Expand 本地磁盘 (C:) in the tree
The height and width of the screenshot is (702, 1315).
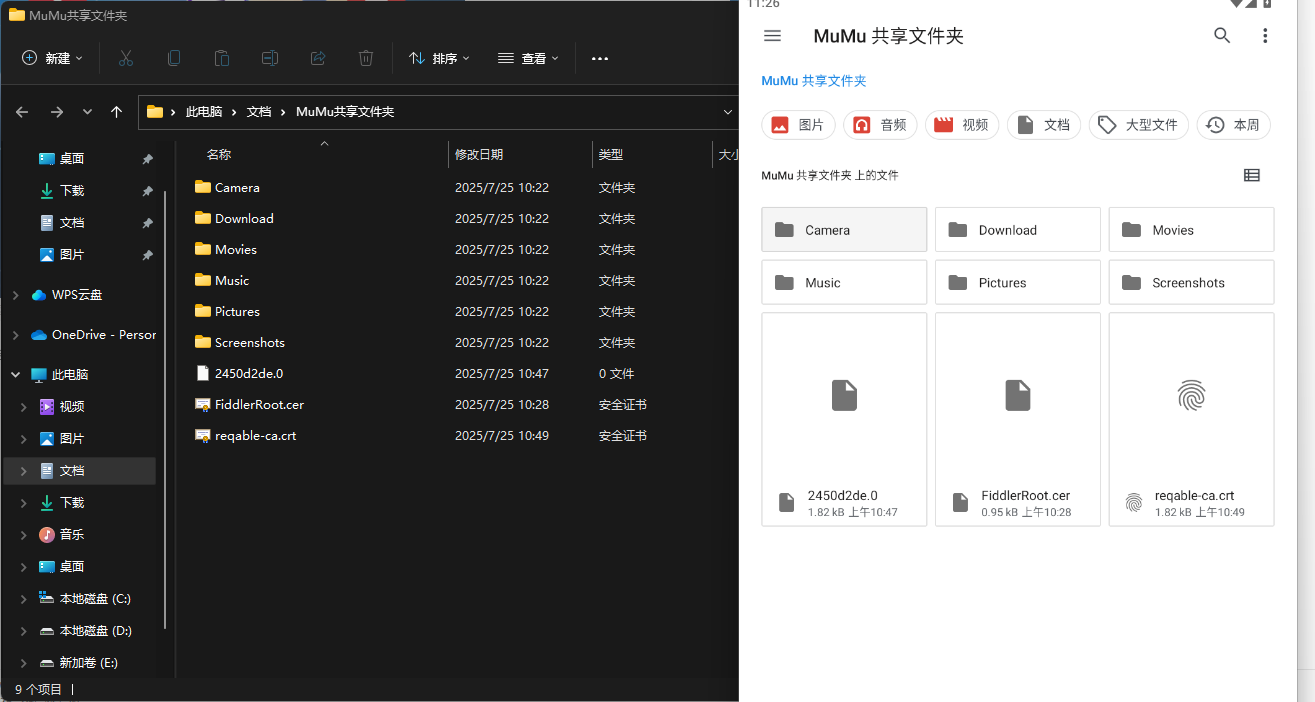pos(24,599)
